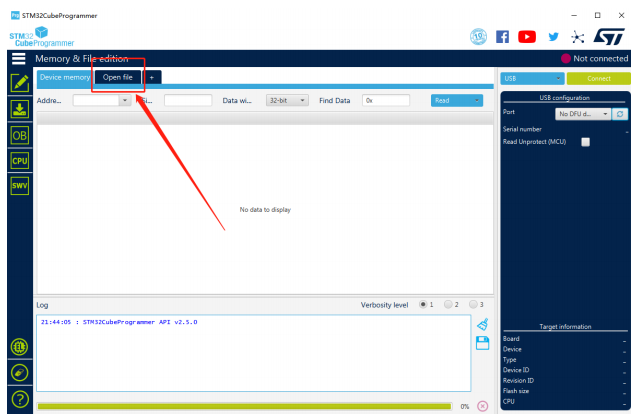Screen dimensions: 634x414
Task: Refresh the USB port list
Action: pos(620,114)
